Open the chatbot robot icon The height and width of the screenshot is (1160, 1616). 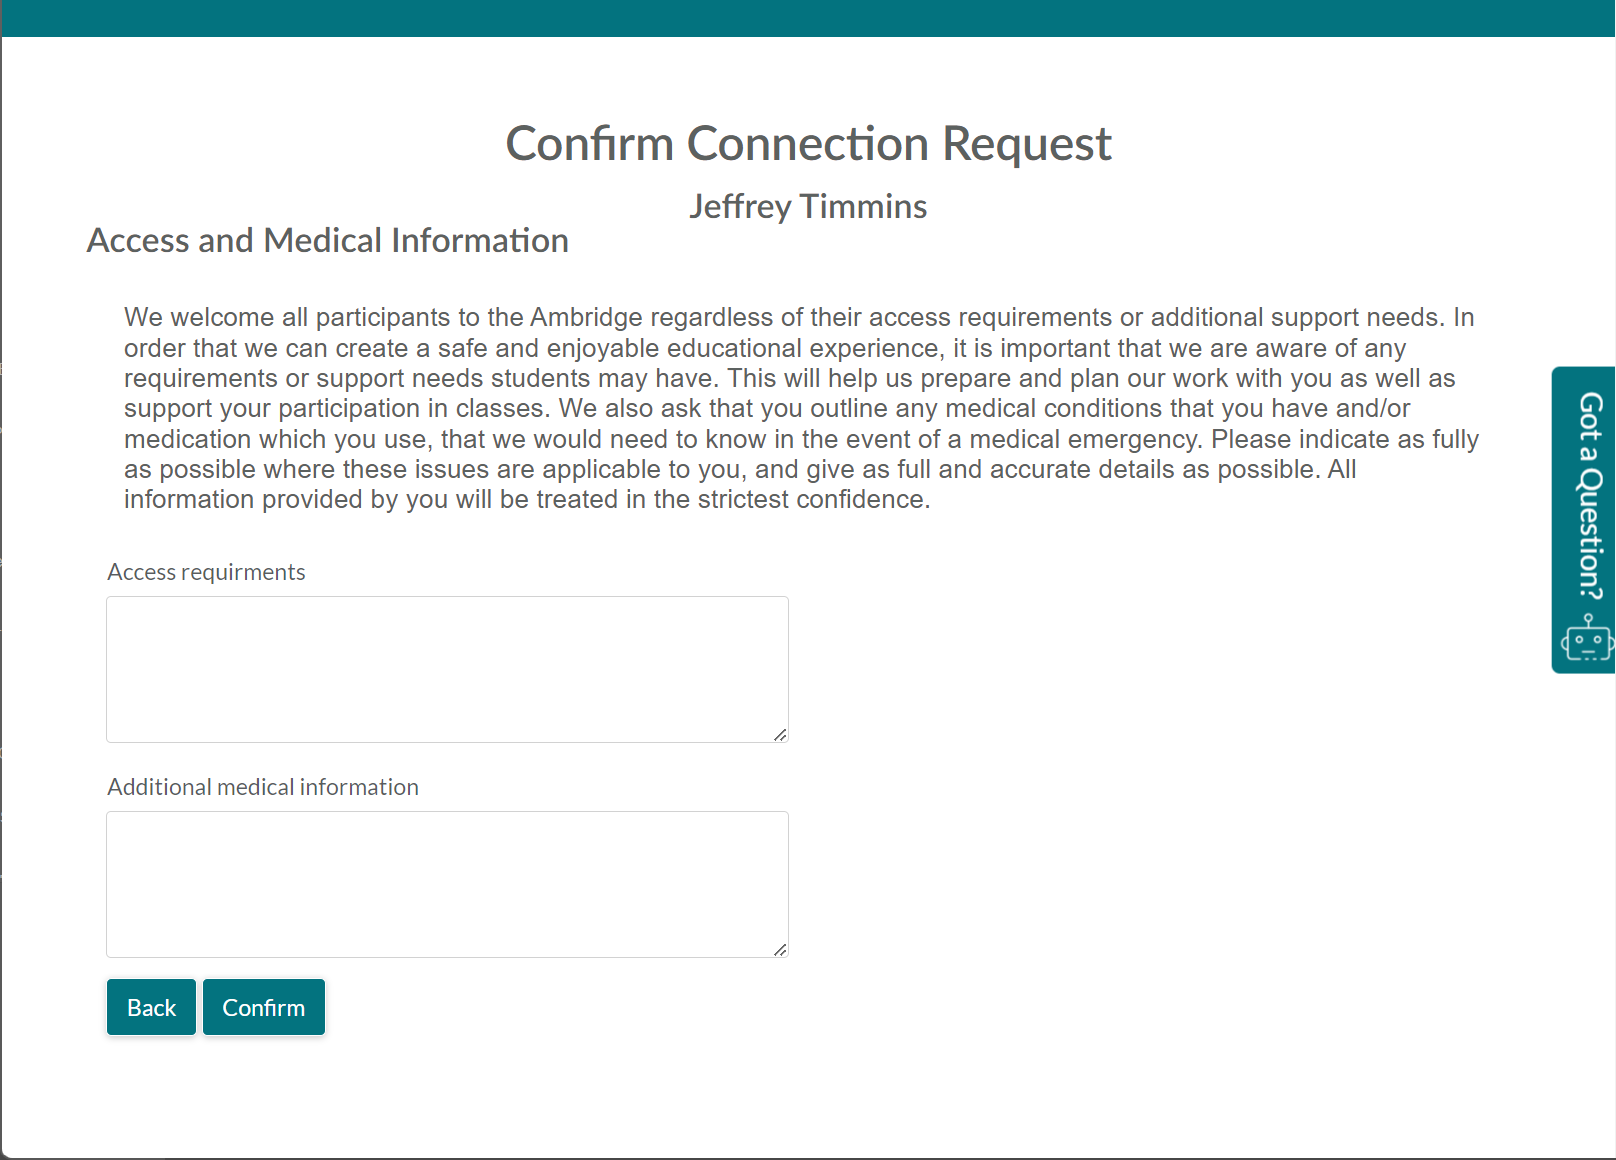pyautogui.click(x=1588, y=638)
